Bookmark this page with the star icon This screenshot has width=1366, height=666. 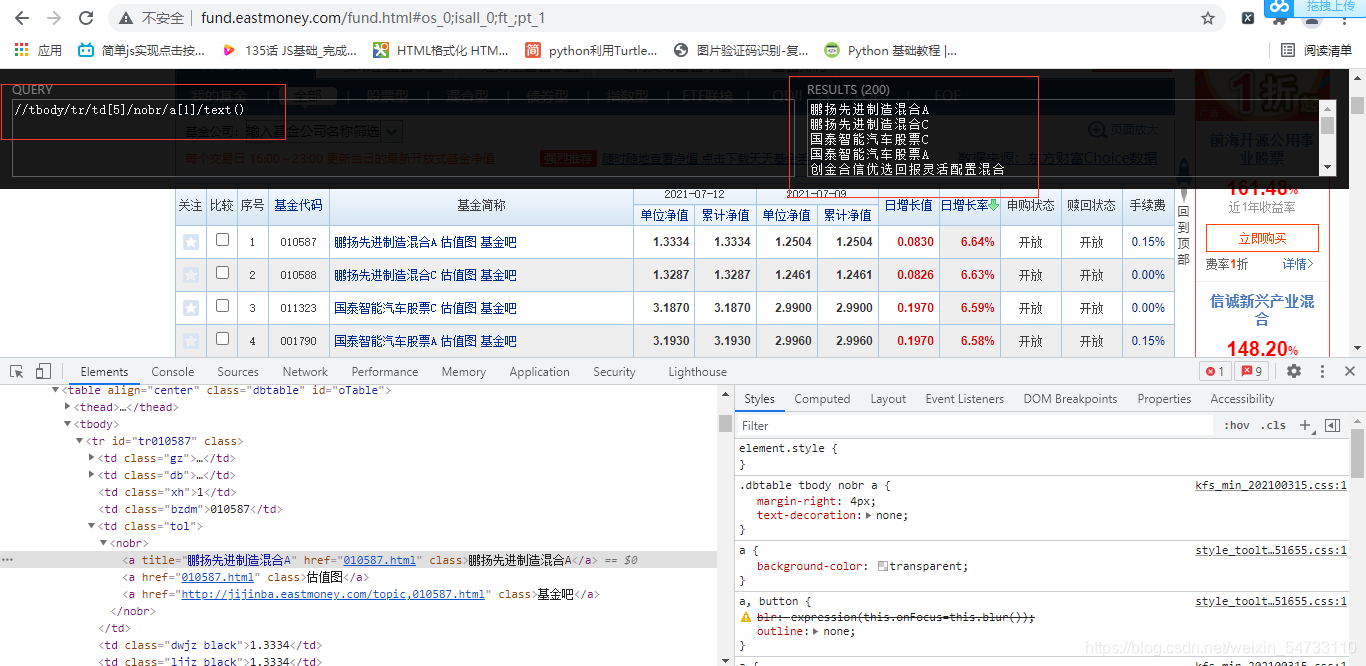(x=1208, y=18)
